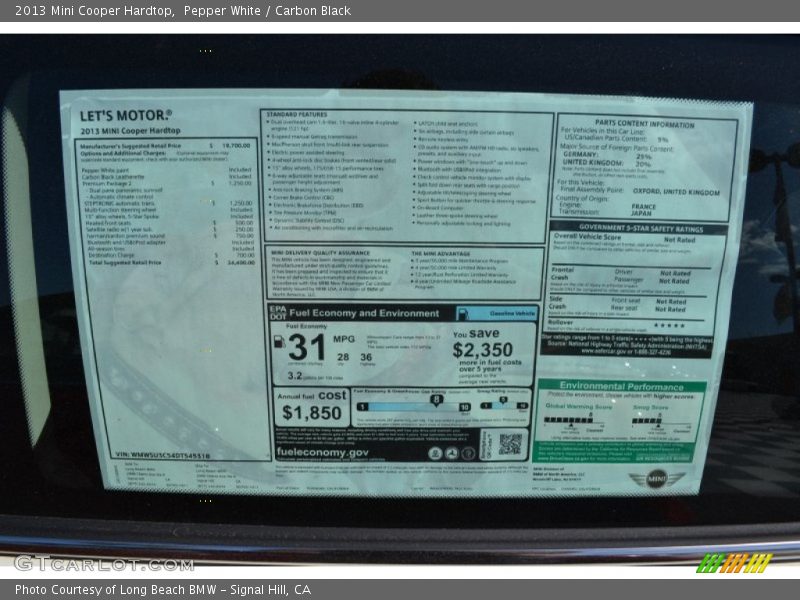Click the 5 marker on the Smog Rating scale
This screenshot has width=800, height=600.
503,400
